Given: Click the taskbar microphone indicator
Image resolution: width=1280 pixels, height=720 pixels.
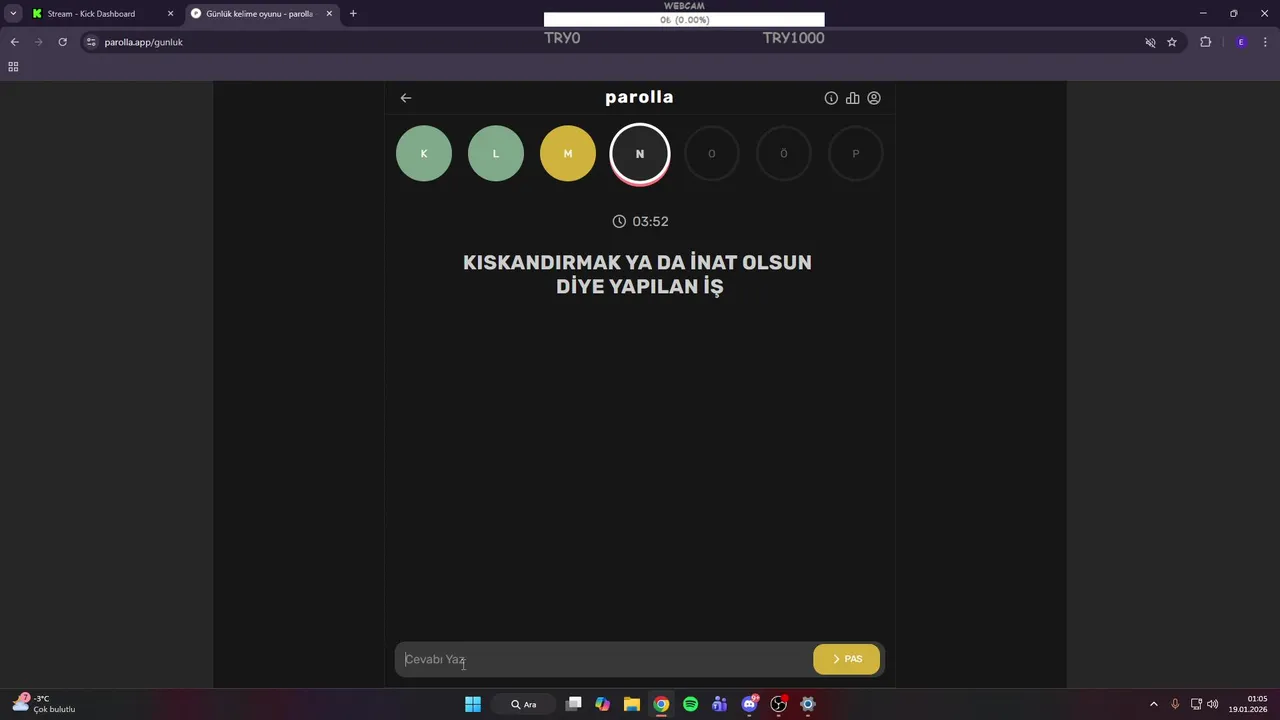Looking at the screenshot, I should click(x=1175, y=704).
